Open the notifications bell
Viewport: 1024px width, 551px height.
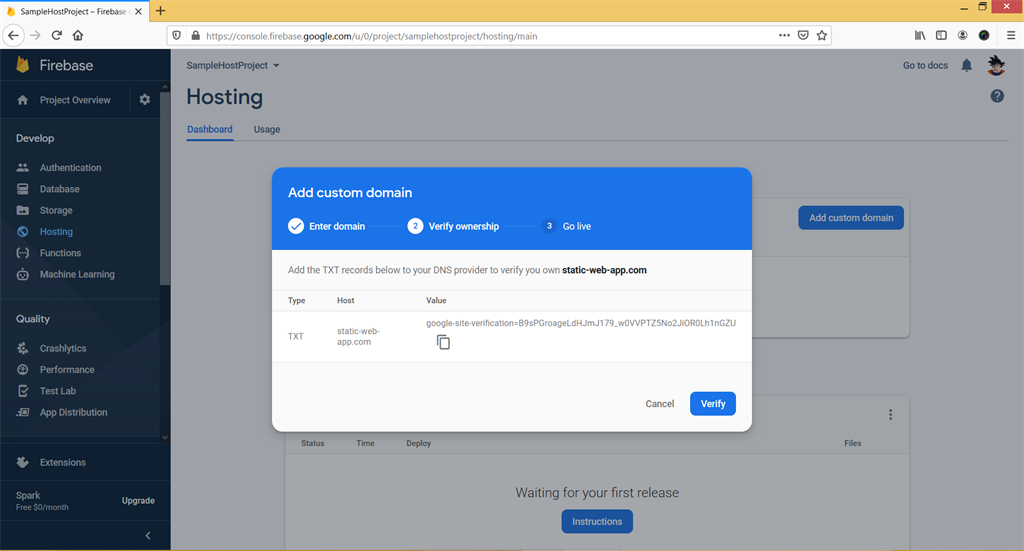click(967, 65)
